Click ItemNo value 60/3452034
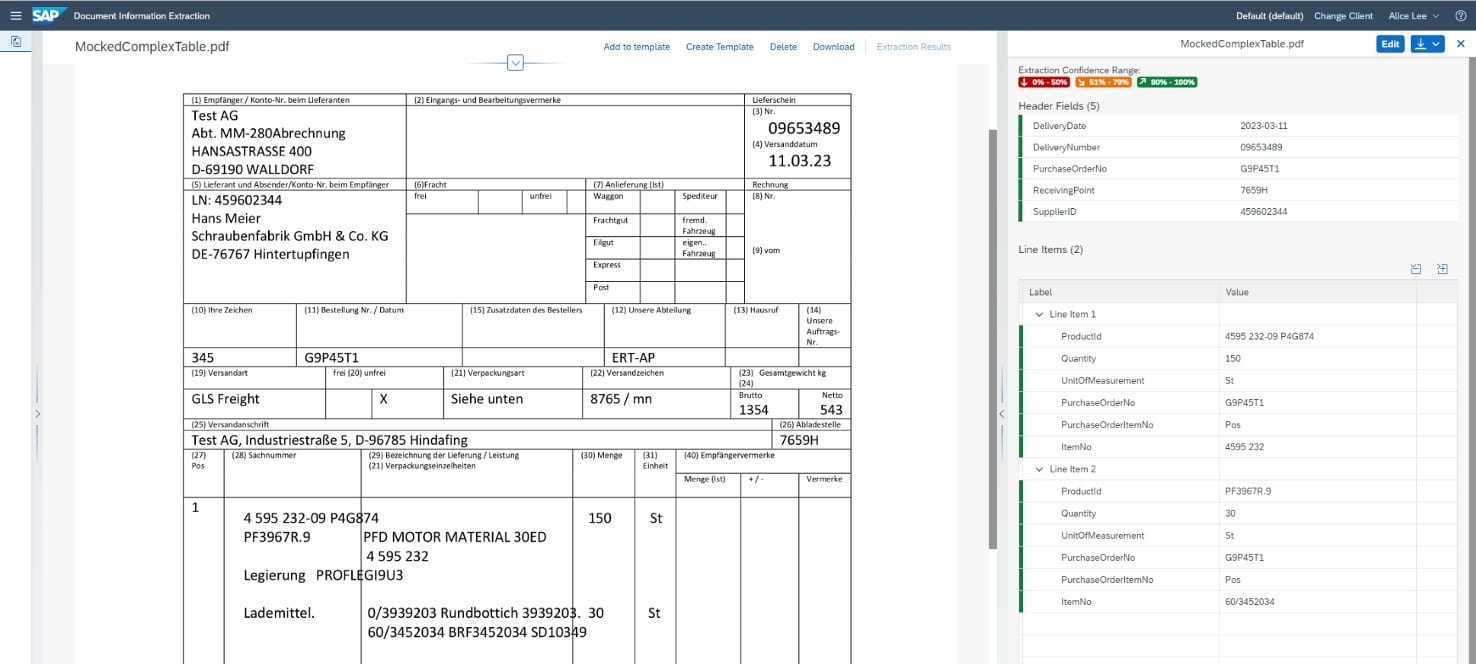This screenshot has height=664, width=1476. [x=1249, y=602]
